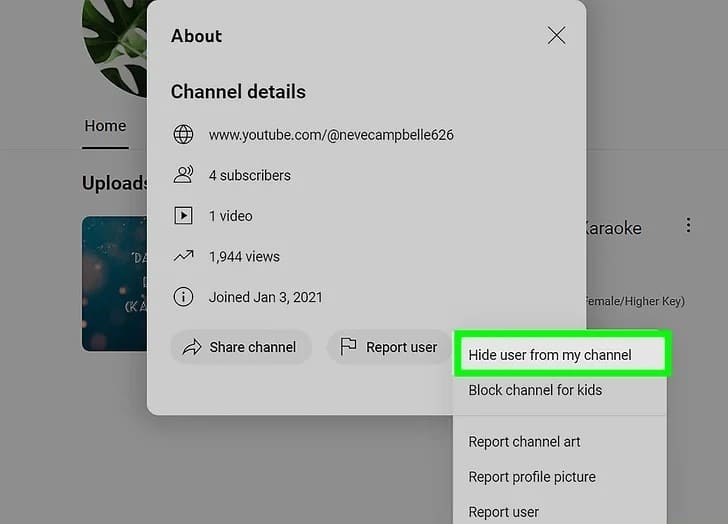Click the globe icon beside channel URL

click(x=183, y=134)
